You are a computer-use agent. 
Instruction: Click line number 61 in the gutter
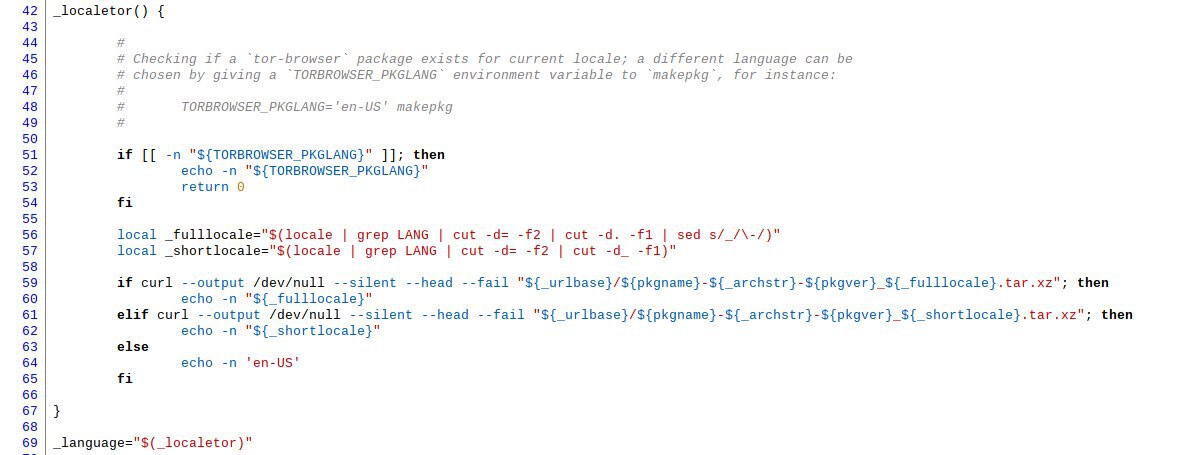[30, 315]
